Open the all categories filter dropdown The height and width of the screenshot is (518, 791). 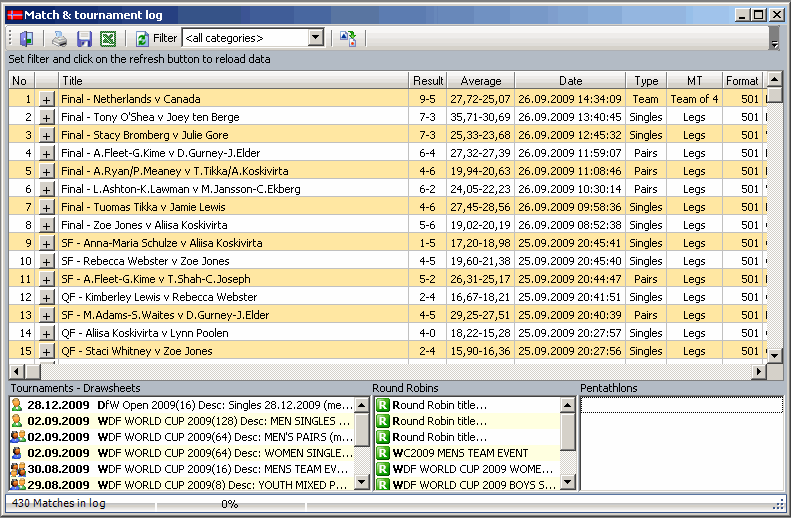pos(315,38)
